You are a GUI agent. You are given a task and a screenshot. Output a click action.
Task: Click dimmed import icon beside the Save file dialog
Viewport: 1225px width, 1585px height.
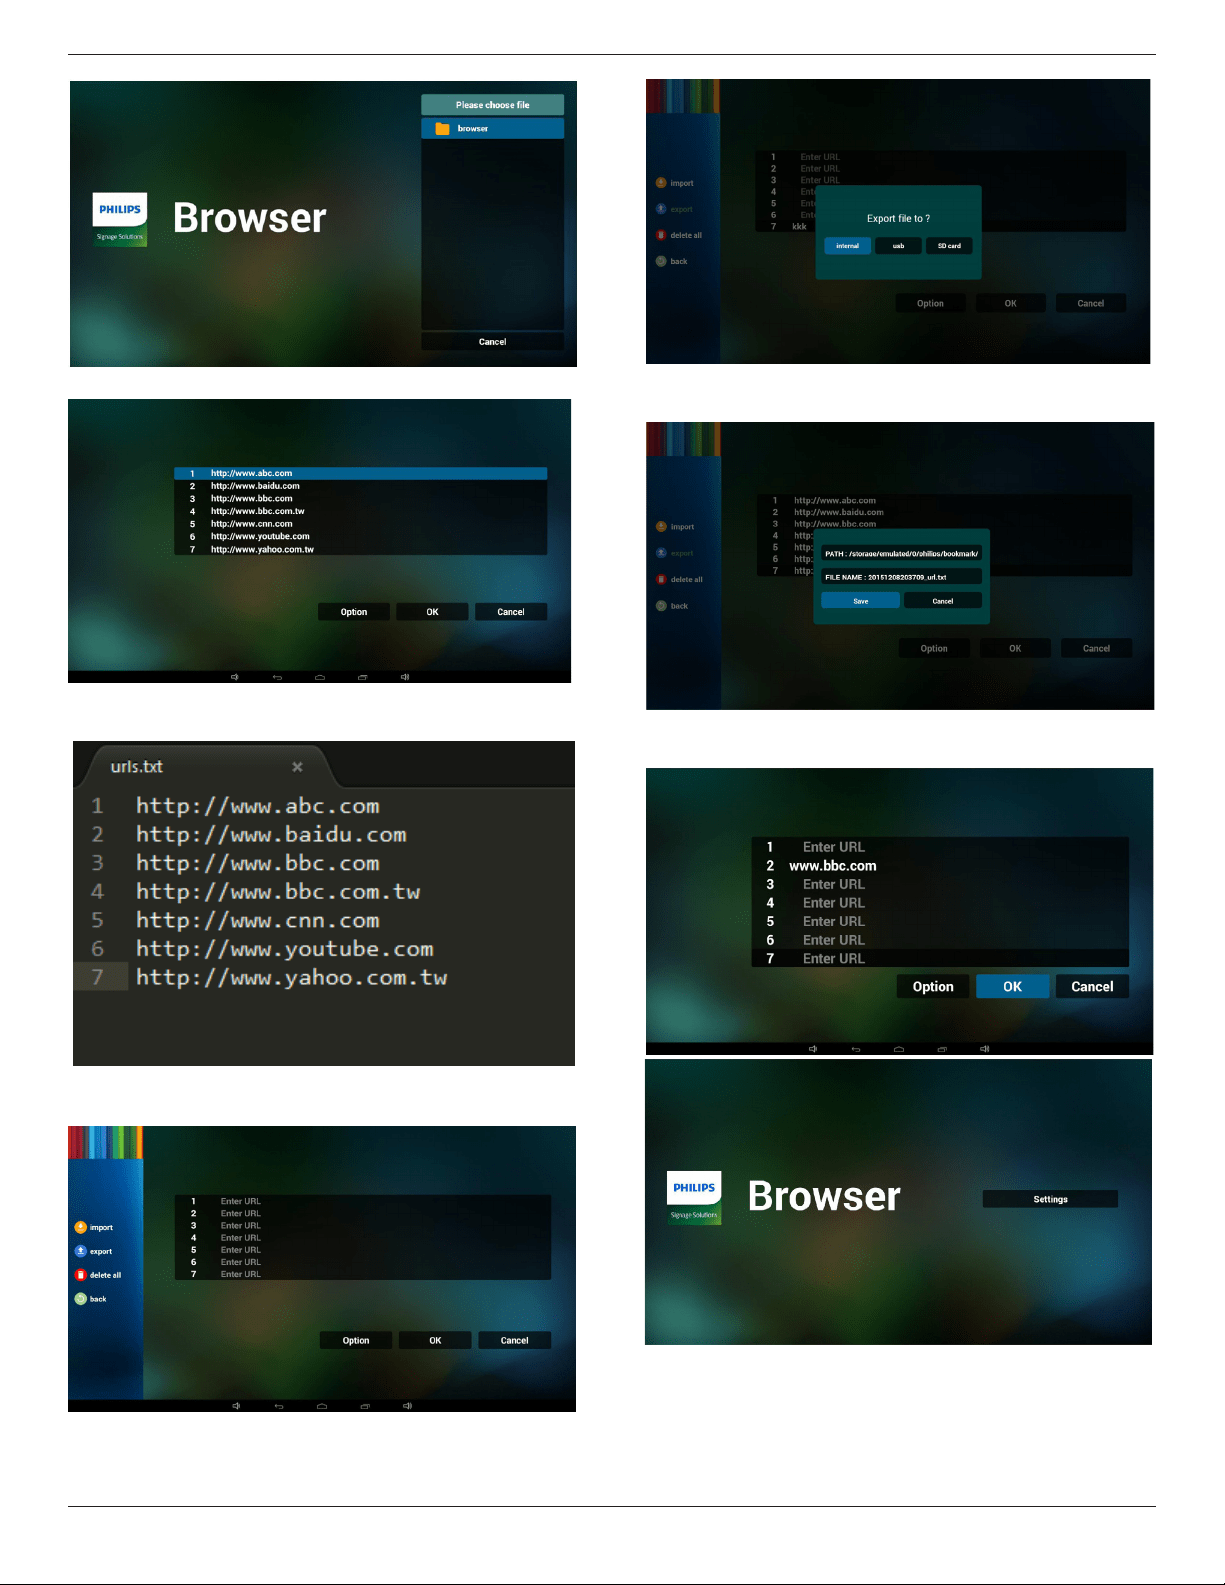tap(661, 527)
